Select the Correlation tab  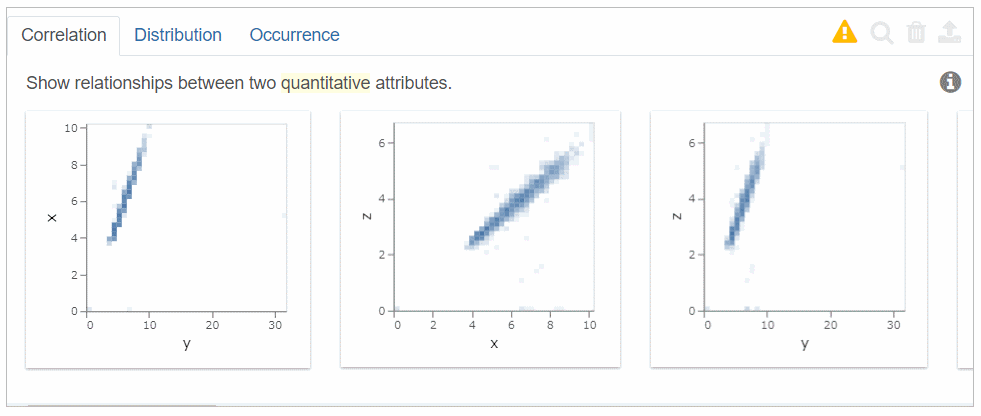point(64,36)
